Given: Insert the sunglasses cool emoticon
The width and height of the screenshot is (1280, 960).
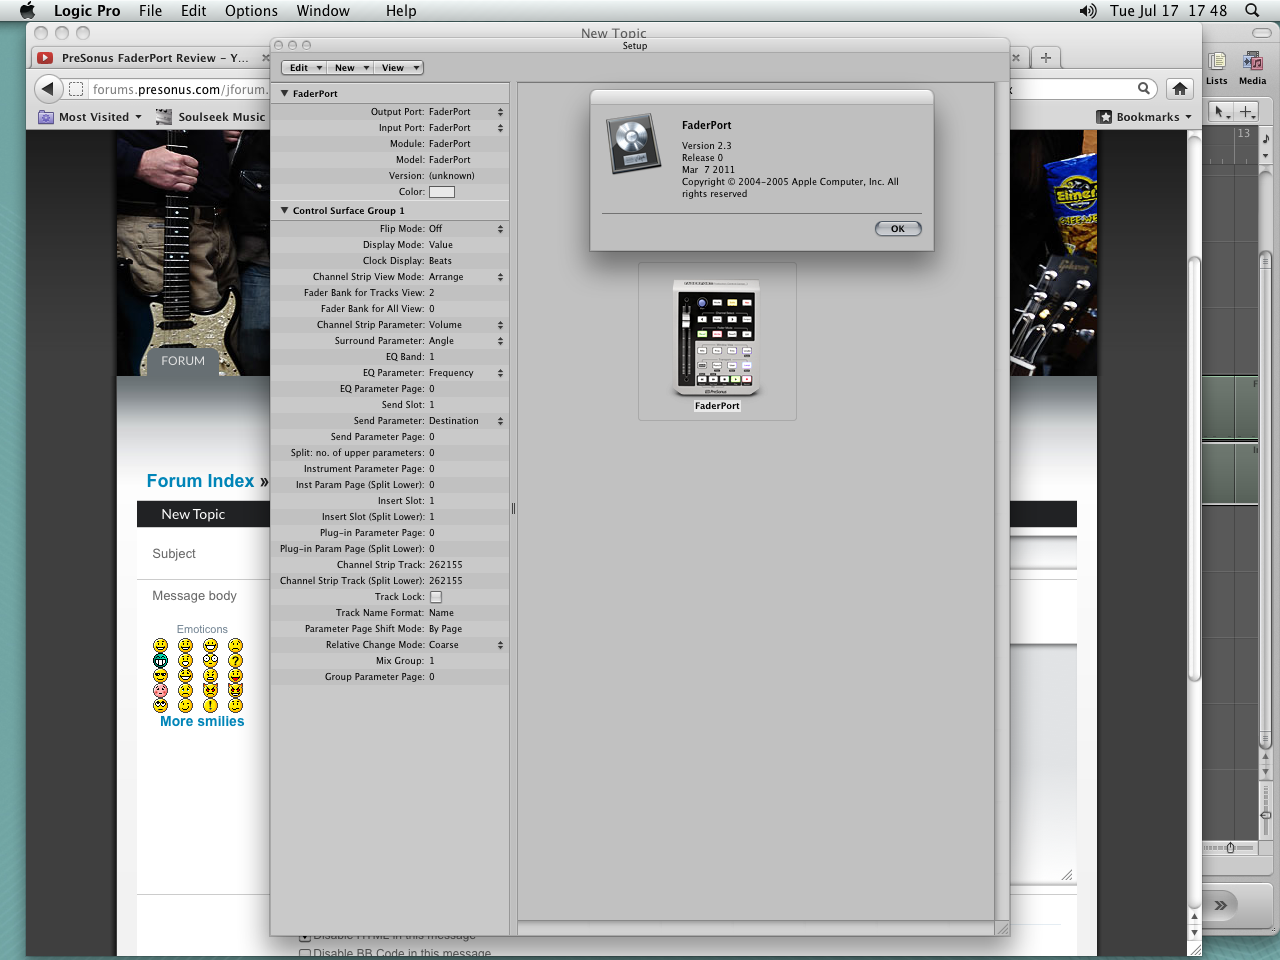Looking at the screenshot, I should [160, 675].
